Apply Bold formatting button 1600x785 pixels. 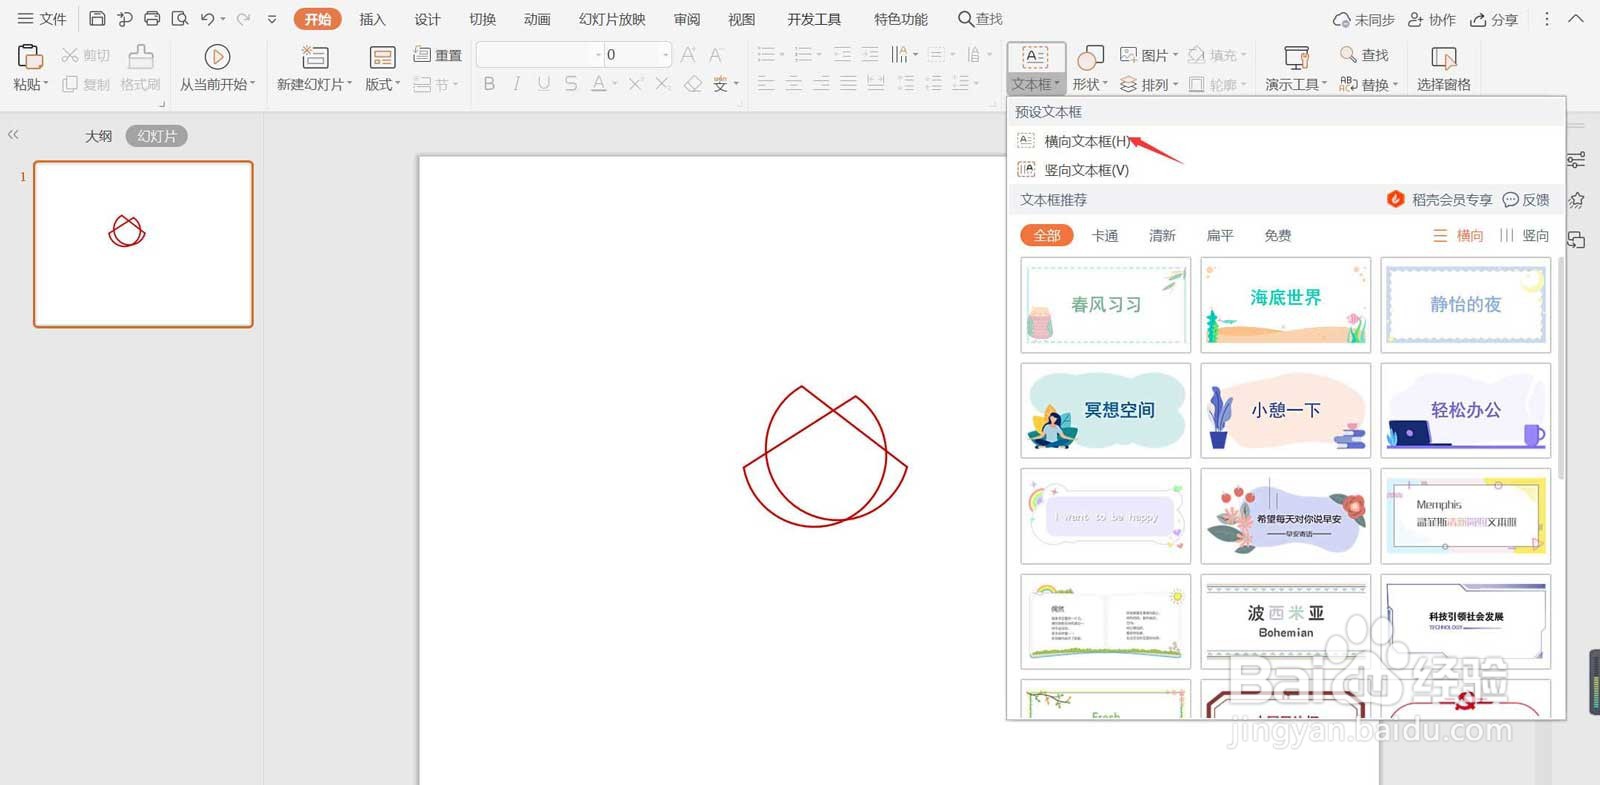(489, 84)
